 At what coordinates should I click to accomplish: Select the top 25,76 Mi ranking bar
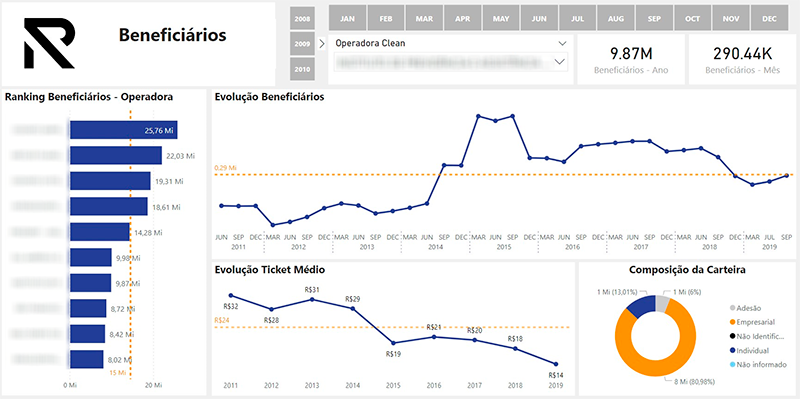coord(123,130)
